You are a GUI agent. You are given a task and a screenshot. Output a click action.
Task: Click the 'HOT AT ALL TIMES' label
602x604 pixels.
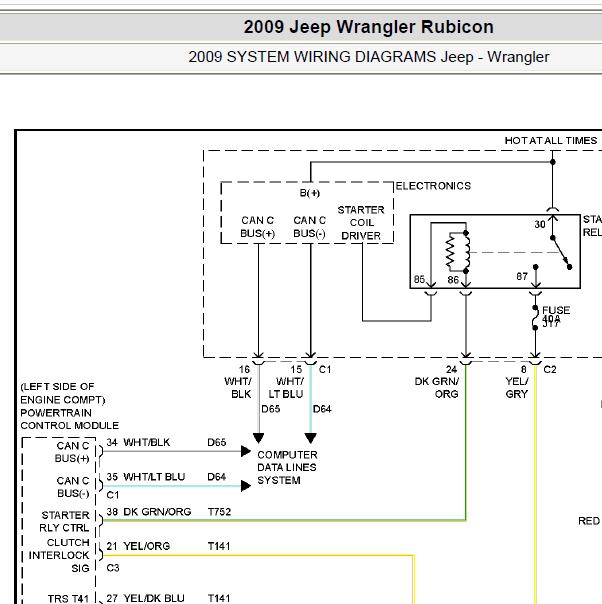pos(551,141)
